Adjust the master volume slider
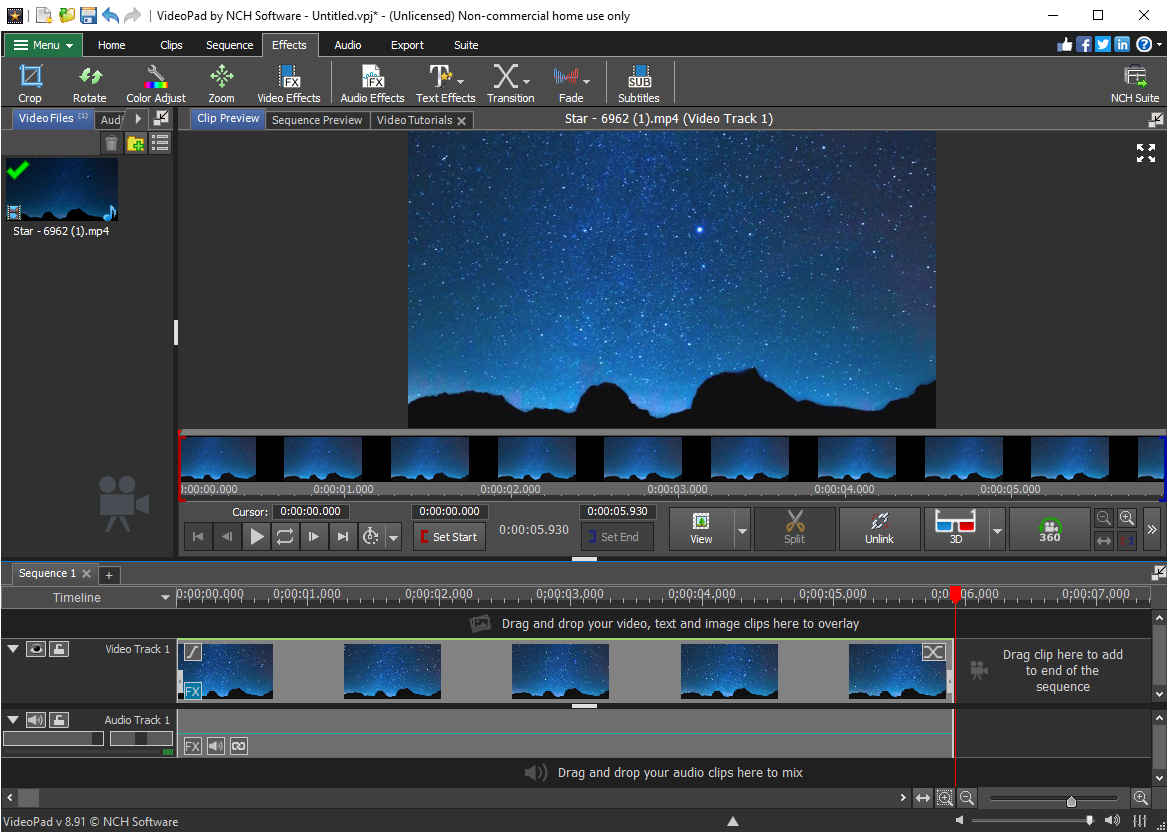 point(1090,821)
